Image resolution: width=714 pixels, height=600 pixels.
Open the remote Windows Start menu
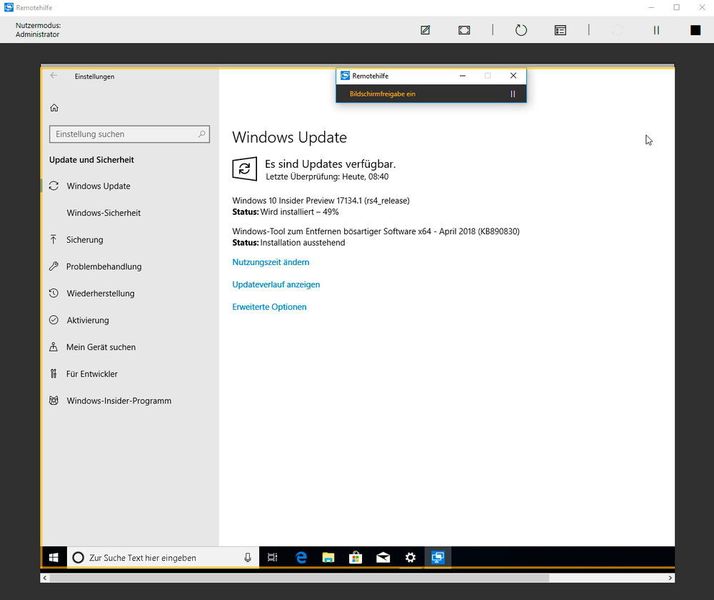click(54, 557)
